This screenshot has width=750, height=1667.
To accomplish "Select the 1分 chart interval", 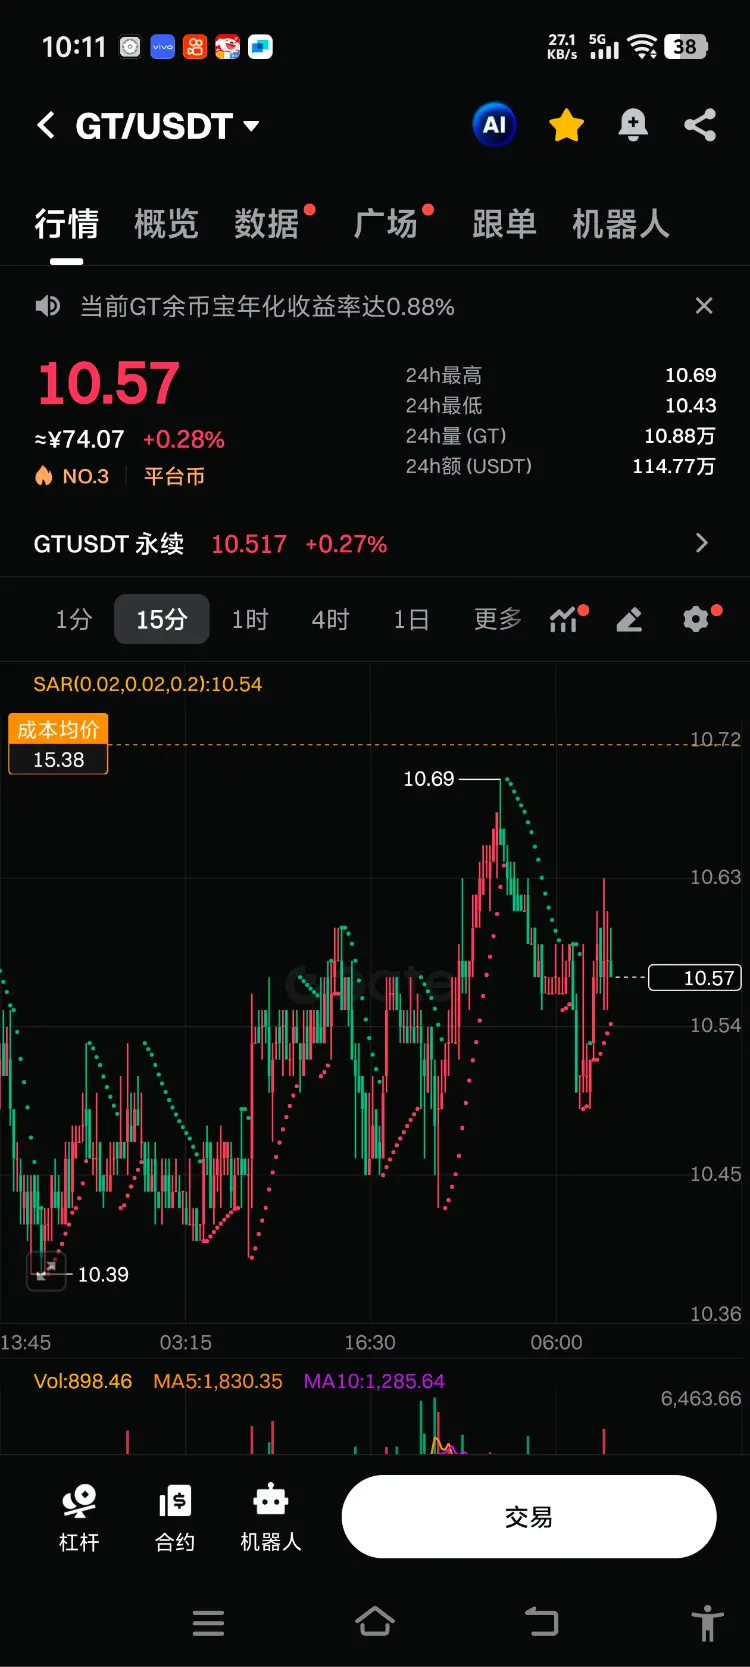I will coord(74,620).
